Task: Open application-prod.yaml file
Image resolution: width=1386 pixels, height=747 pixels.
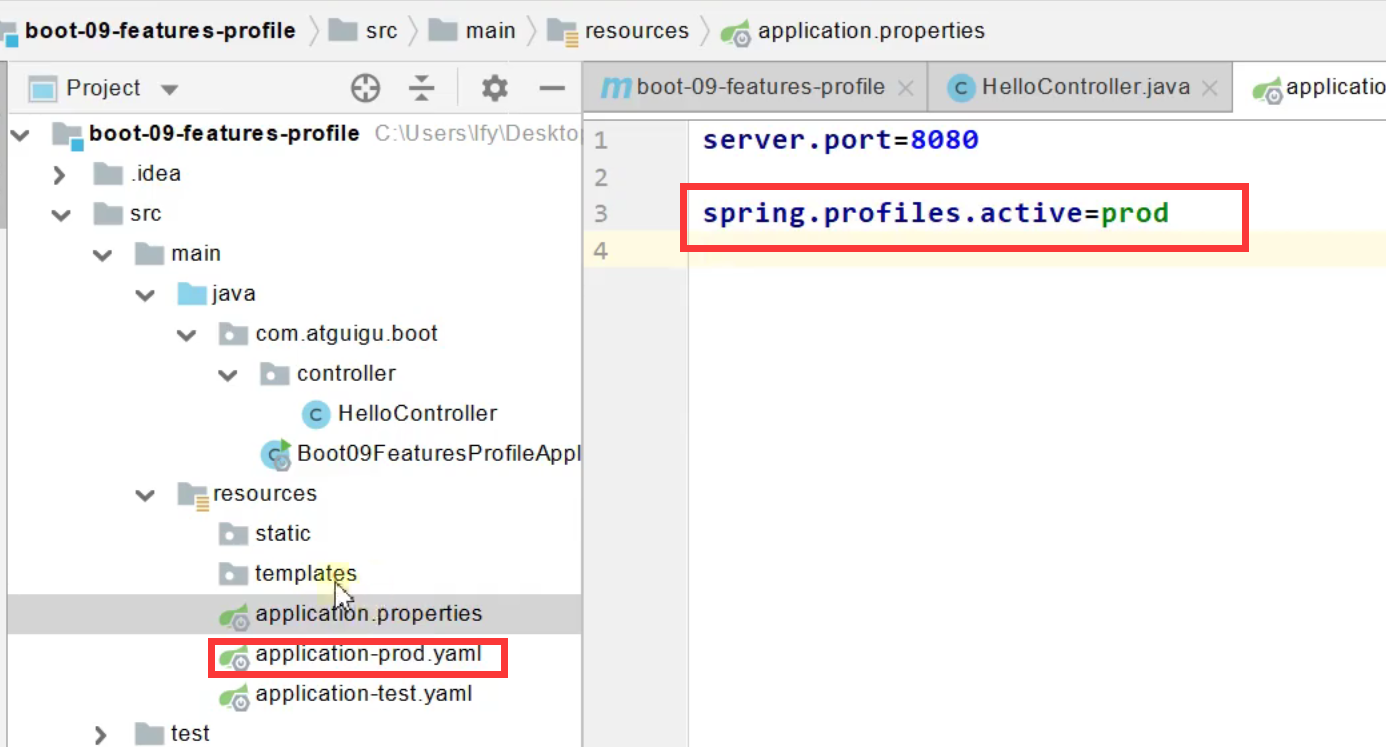Action: [368, 655]
